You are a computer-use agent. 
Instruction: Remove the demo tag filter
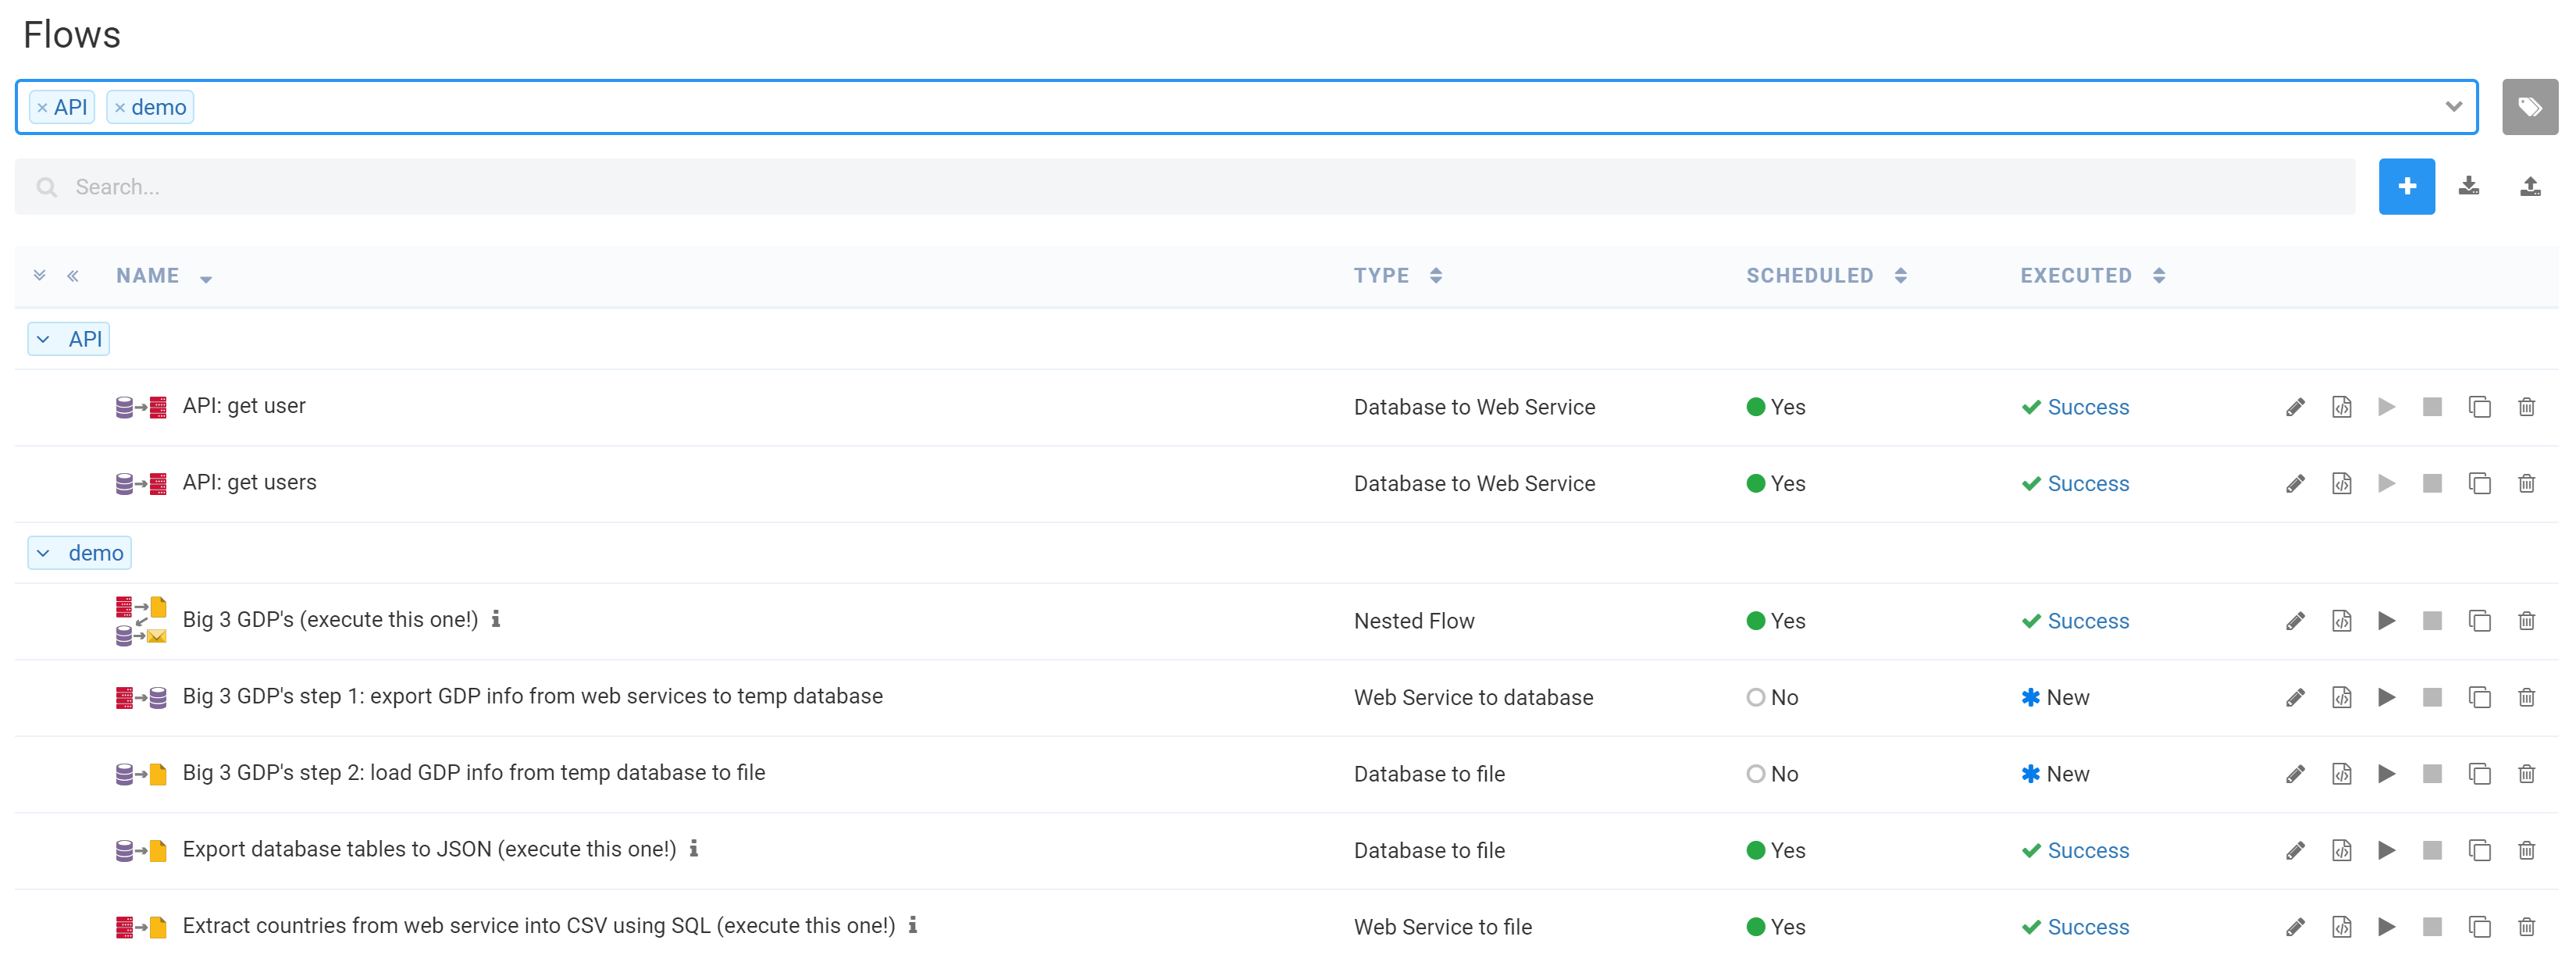[120, 108]
